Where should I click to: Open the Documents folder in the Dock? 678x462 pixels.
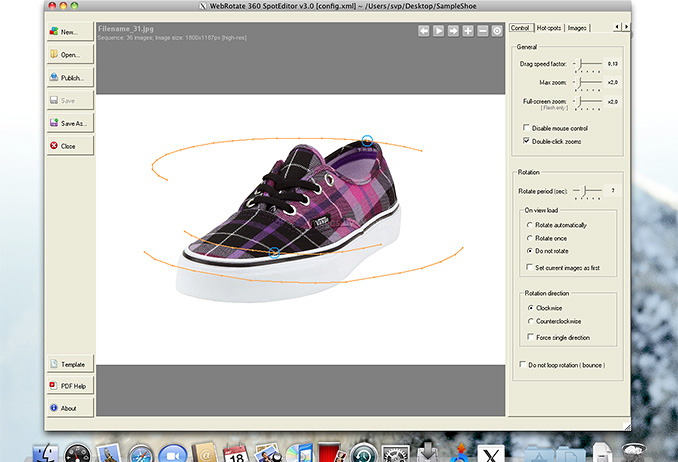(571, 454)
